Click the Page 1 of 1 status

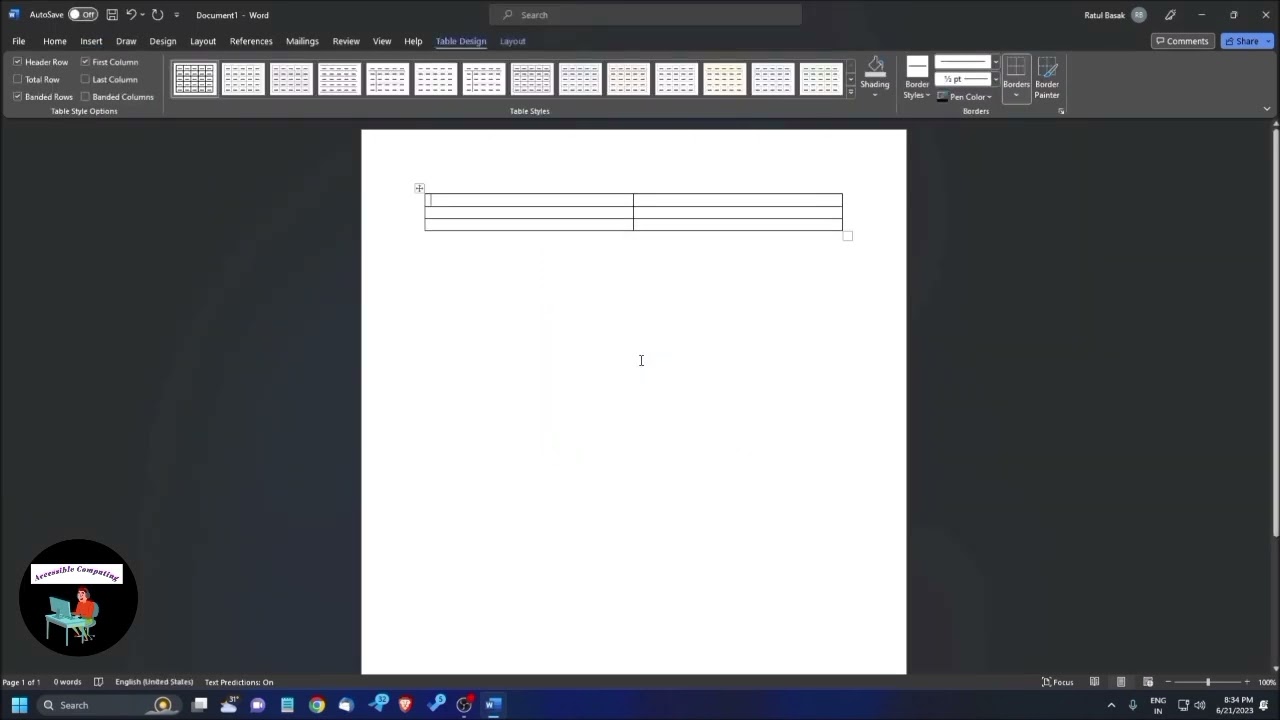(21, 682)
